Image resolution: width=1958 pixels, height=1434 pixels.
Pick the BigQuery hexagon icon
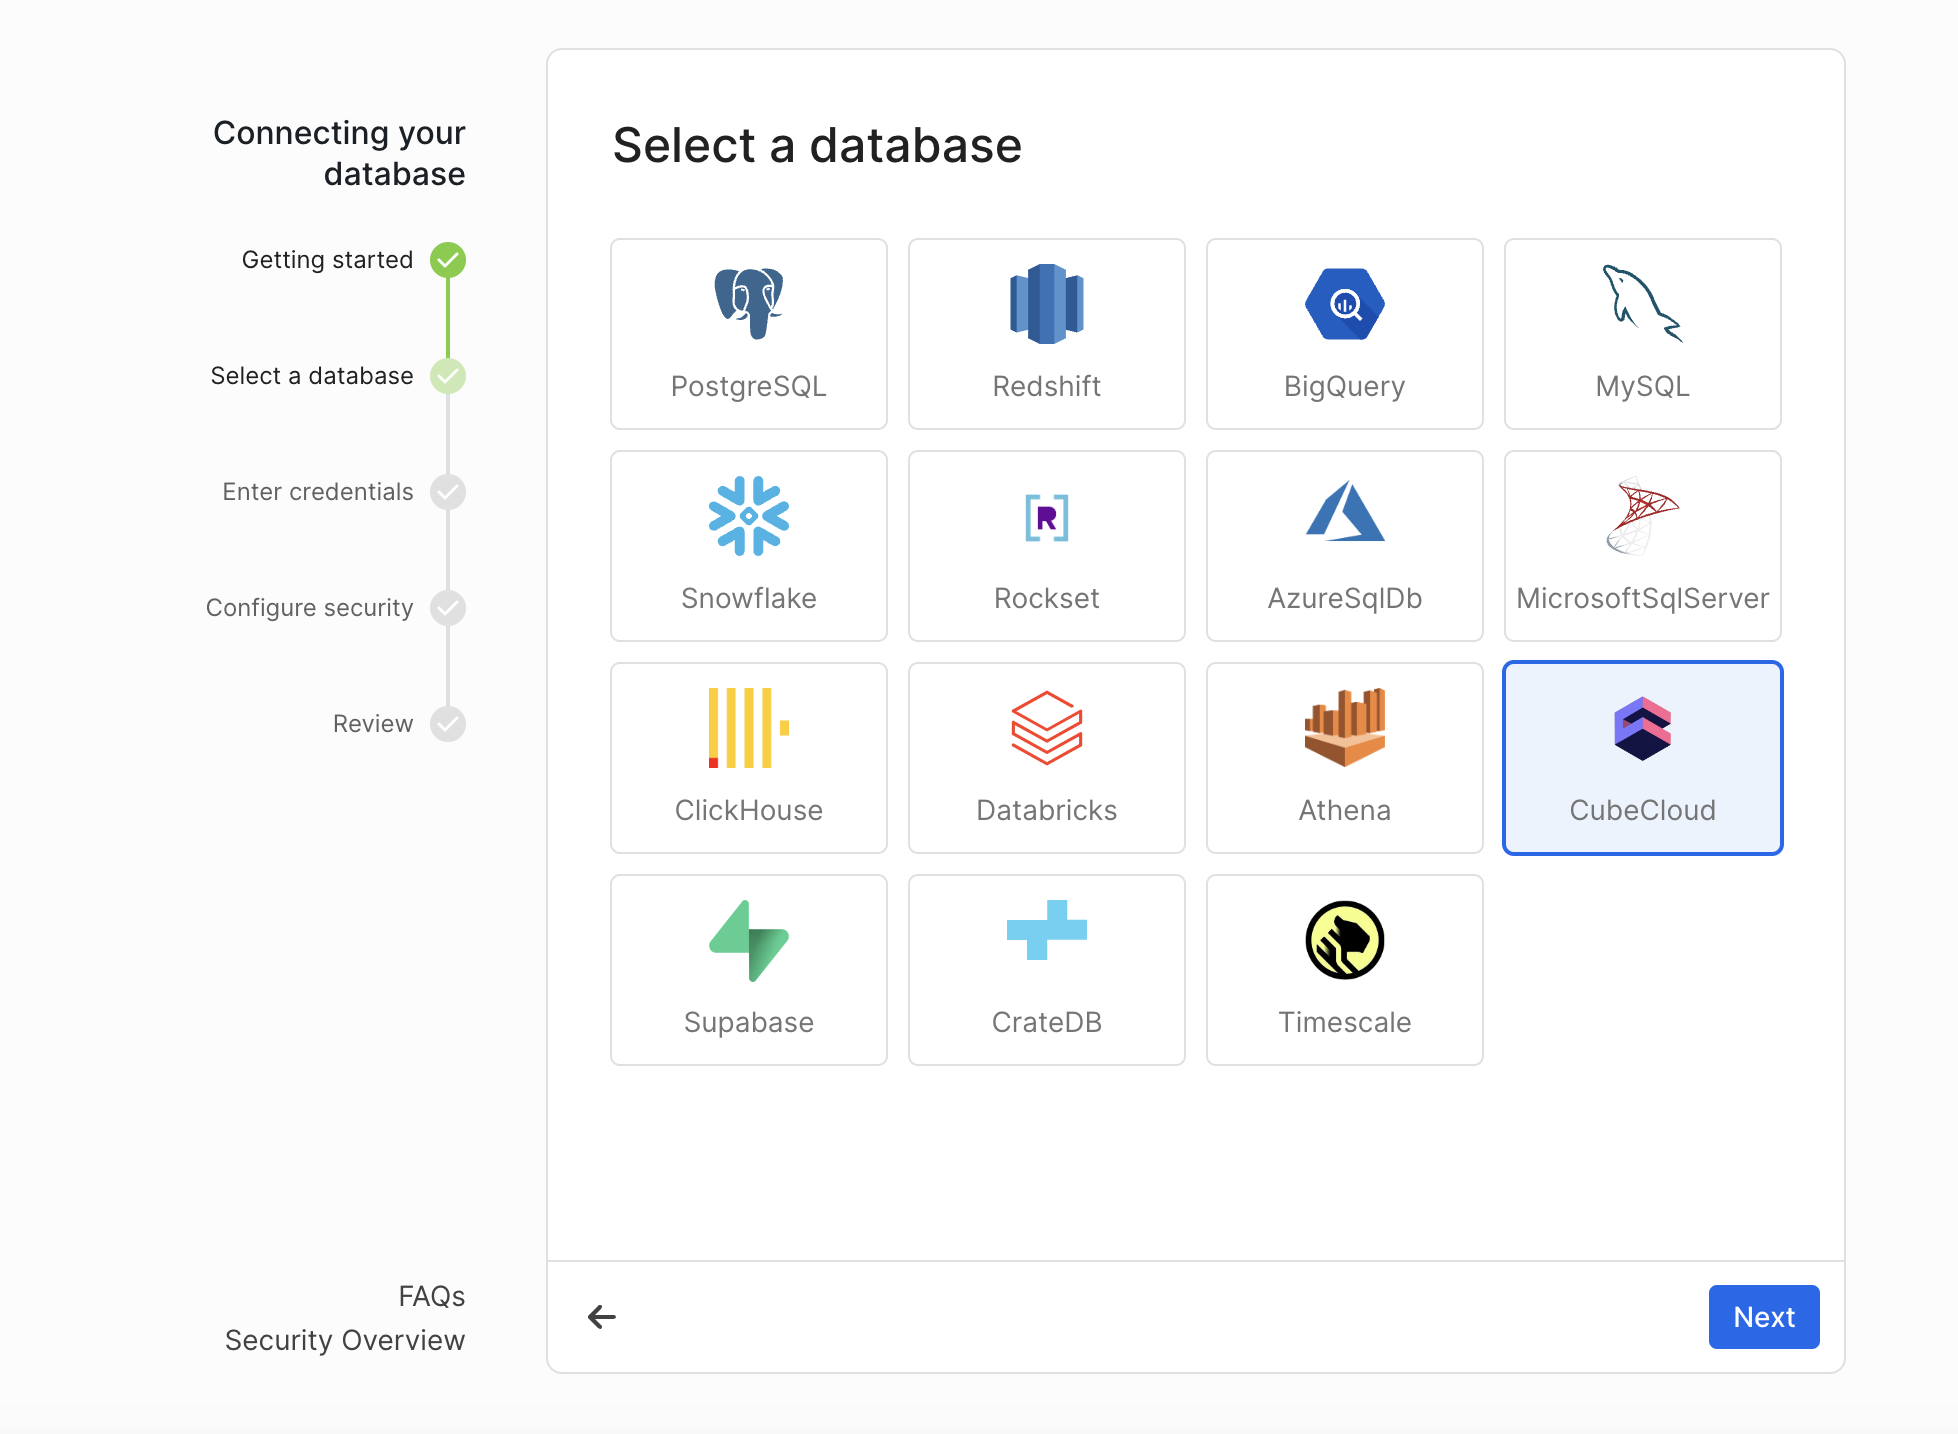[1344, 304]
